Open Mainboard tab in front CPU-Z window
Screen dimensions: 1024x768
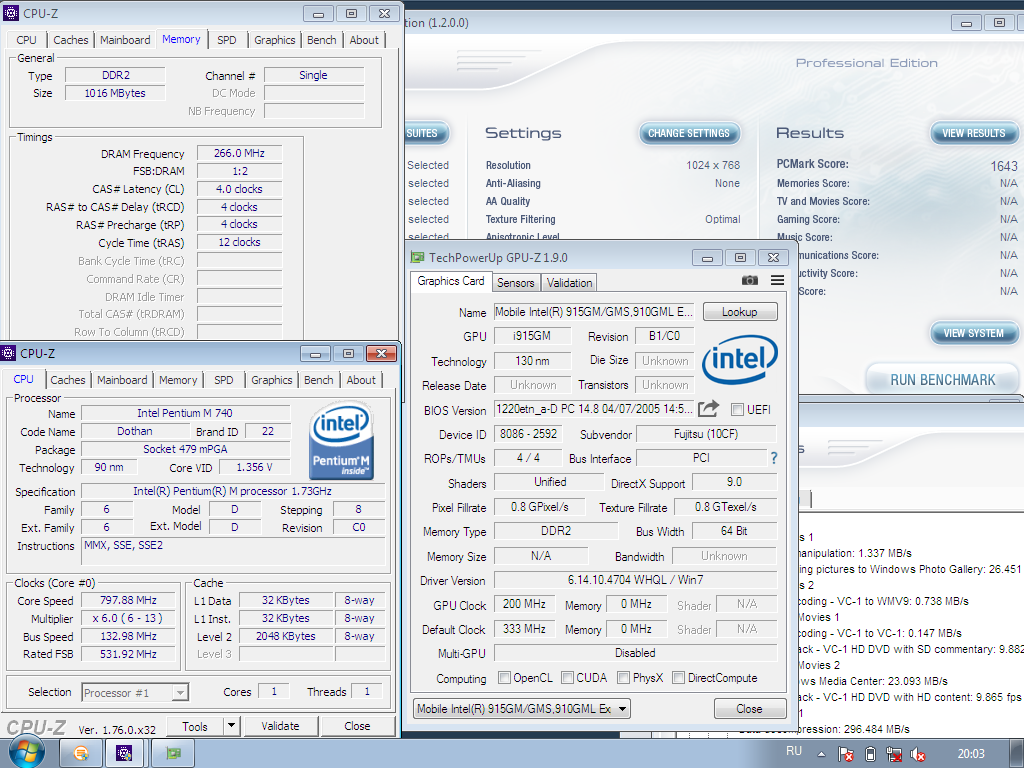[x=122, y=380]
